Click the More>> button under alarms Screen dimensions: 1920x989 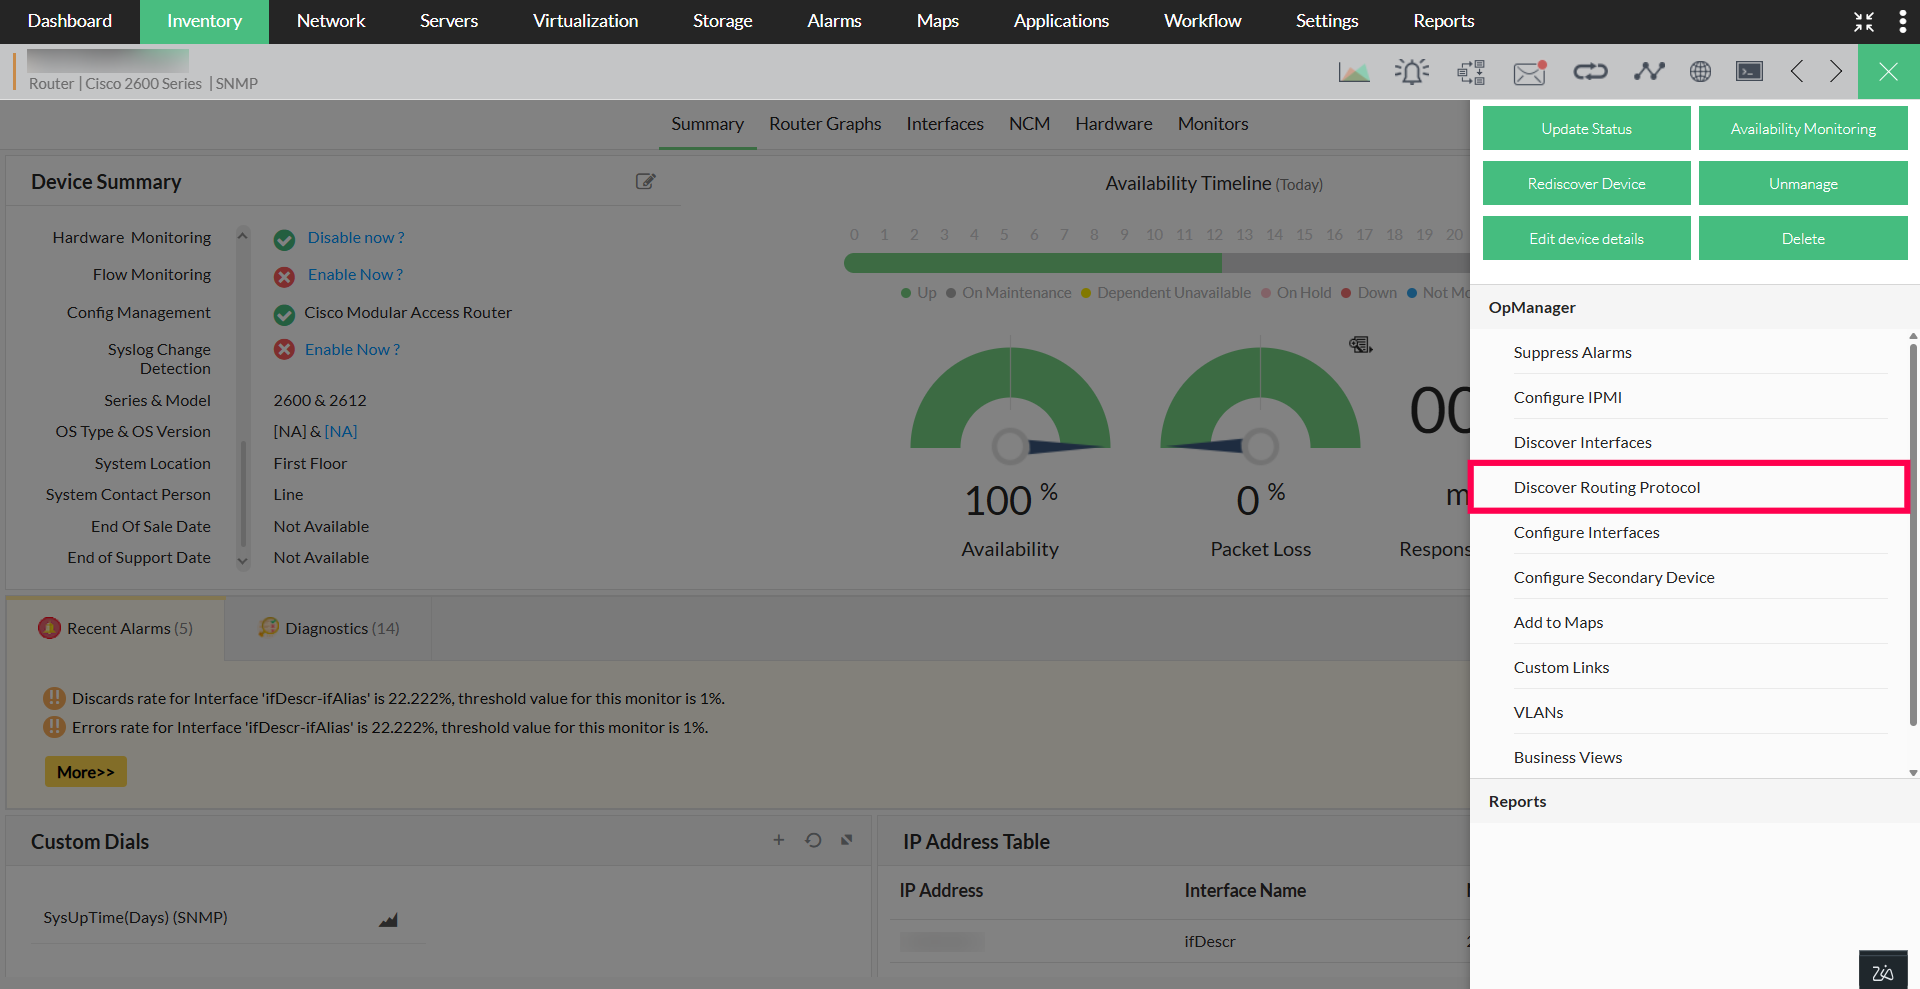(x=86, y=772)
